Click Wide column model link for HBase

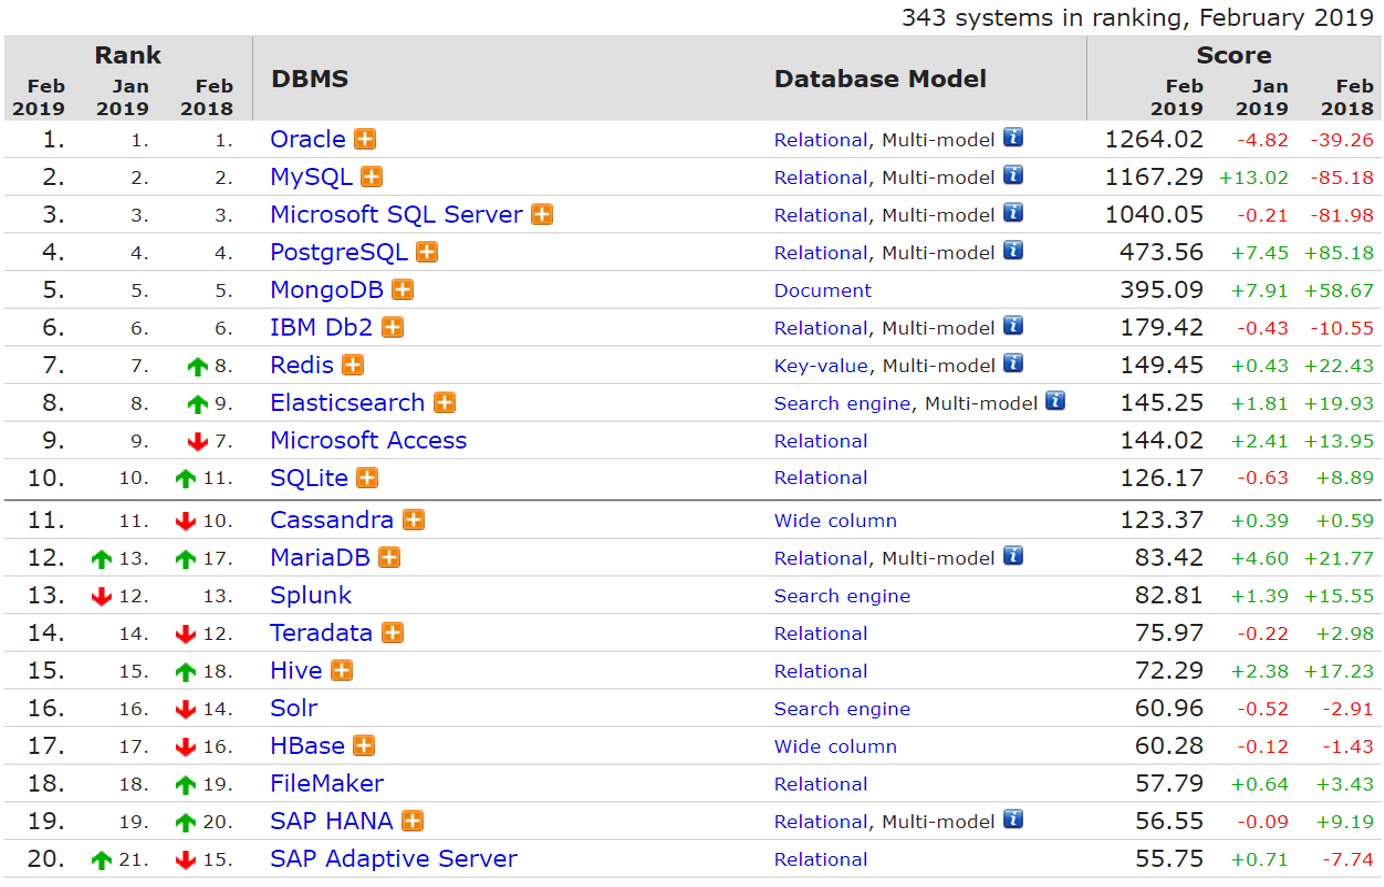click(x=835, y=747)
